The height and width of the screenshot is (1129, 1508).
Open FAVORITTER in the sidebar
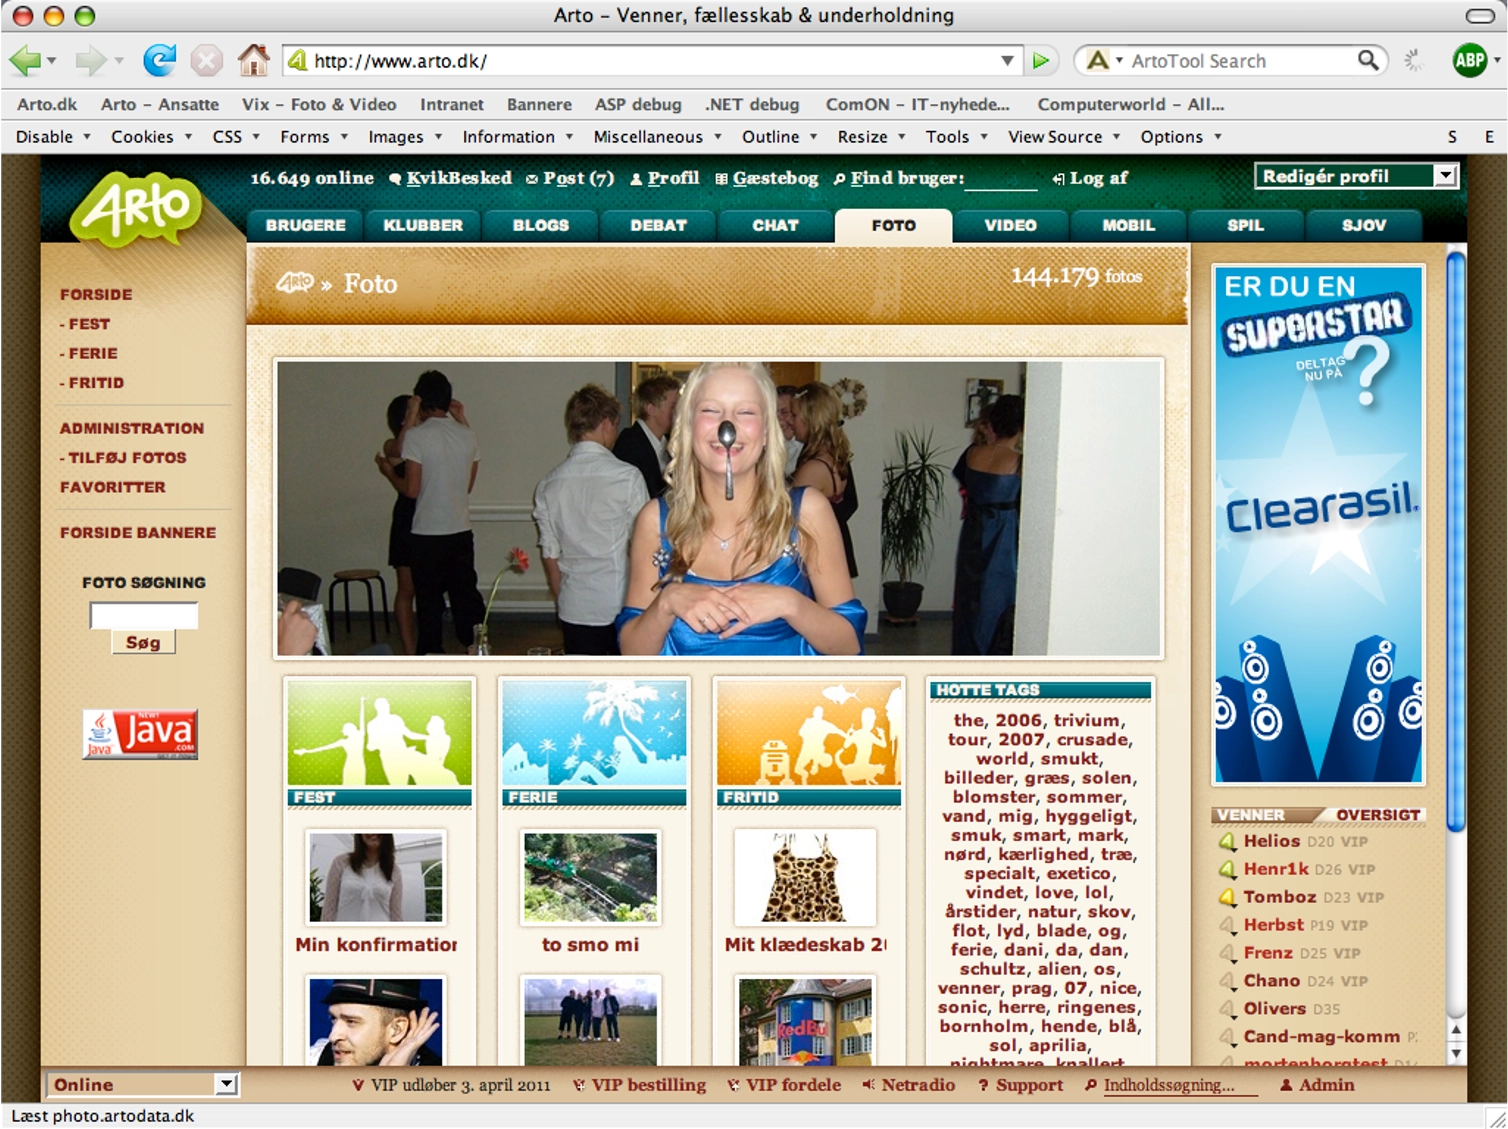(x=113, y=487)
